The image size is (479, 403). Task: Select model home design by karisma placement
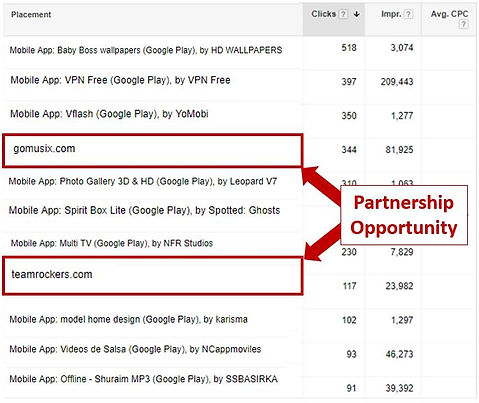pyautogui.click(x=128, y=319)
